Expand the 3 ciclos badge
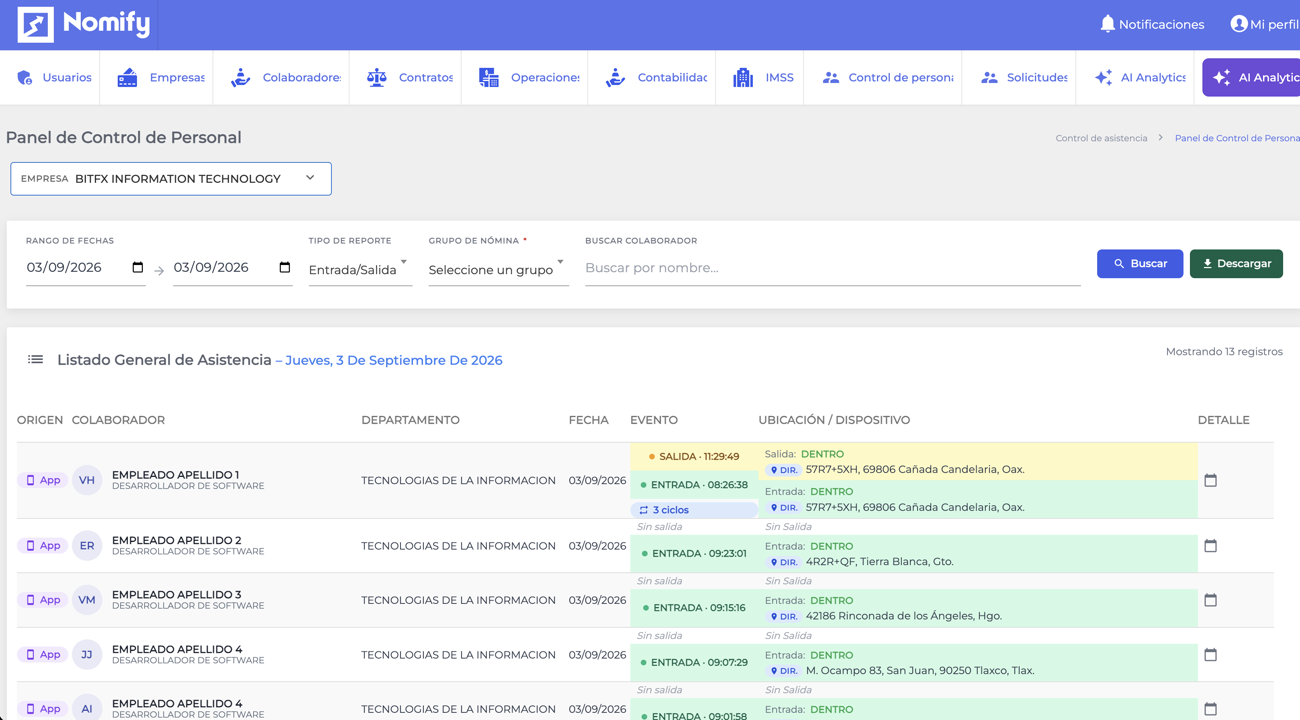This screenshot has width=1300, height=720. pyautogui.click(x=694, y=510)
